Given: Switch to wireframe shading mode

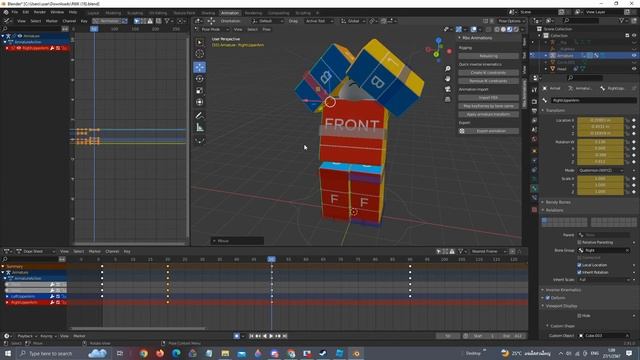Looking at the screenshot, I should [497, 29].
